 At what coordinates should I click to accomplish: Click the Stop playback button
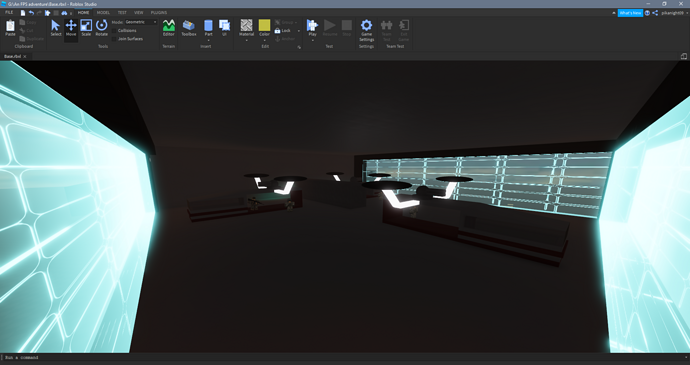347,25
